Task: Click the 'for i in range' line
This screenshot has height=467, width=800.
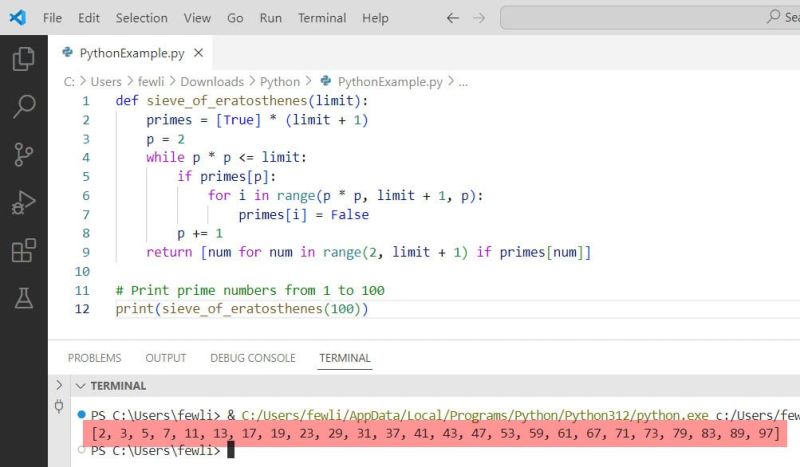Action: [x=345, y=195]
